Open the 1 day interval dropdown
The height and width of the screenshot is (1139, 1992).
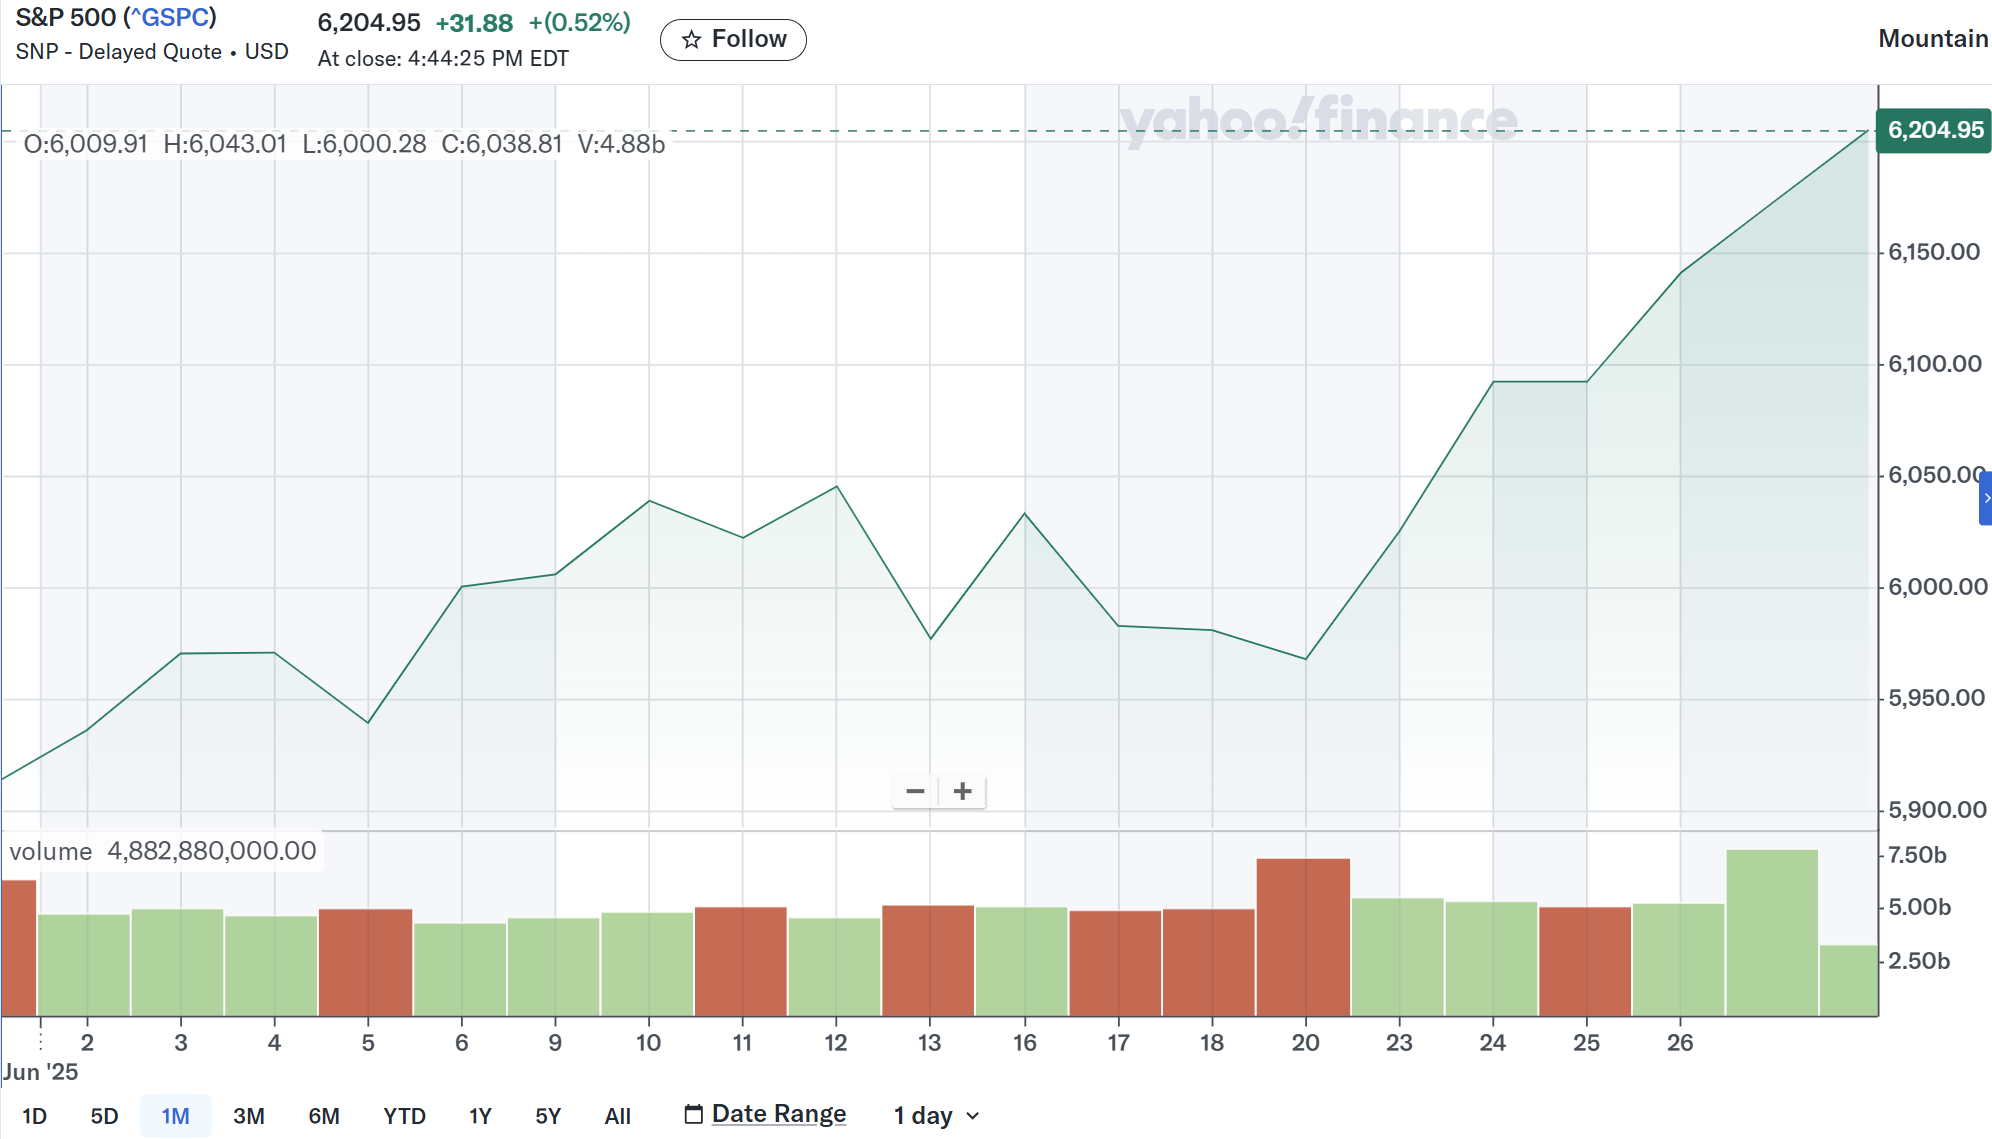(936, 1116)
